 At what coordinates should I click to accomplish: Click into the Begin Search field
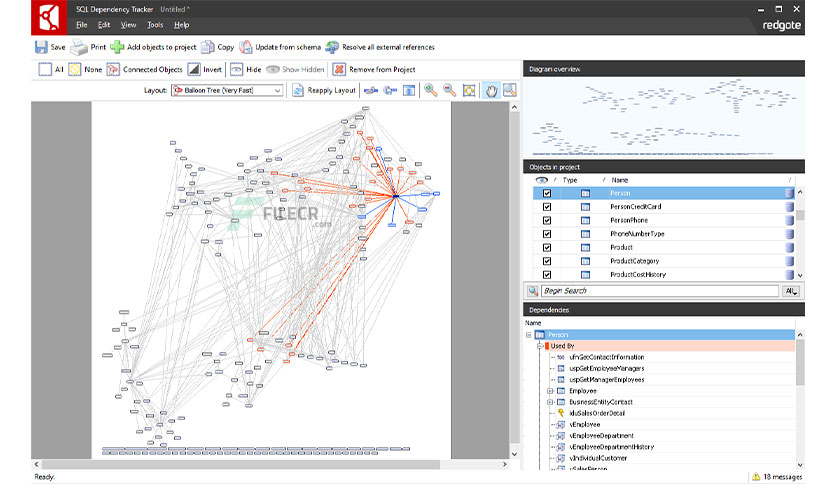[660, 291]
